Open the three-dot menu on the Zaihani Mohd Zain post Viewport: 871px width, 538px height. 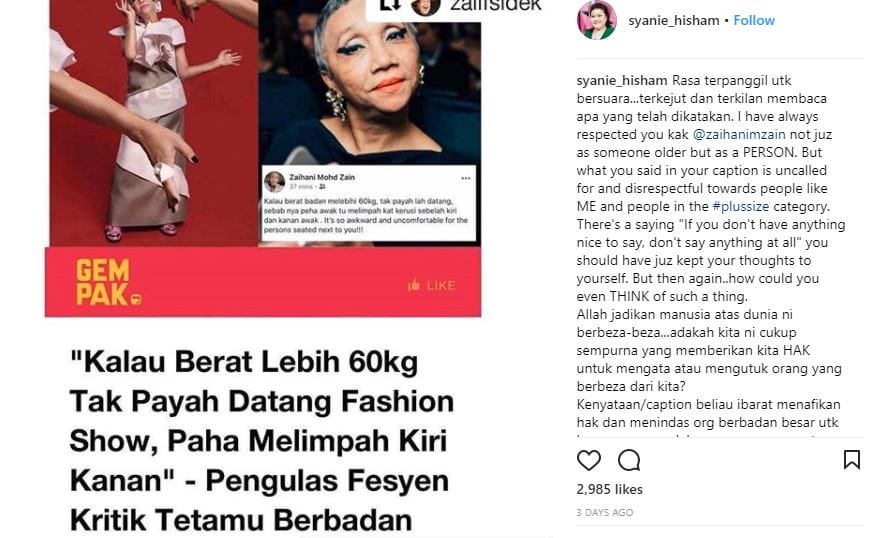pos(465,178)
